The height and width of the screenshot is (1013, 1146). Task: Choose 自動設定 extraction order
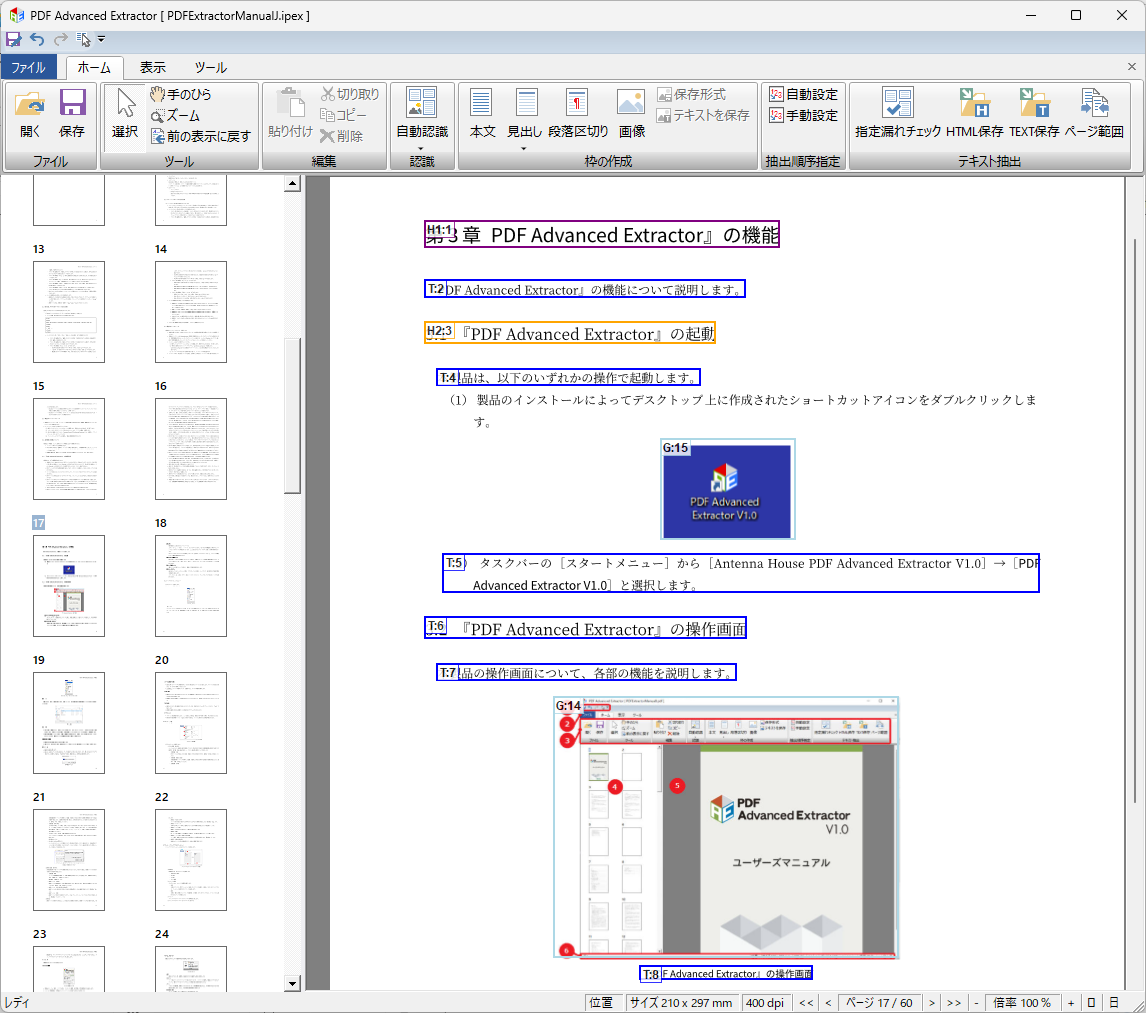click(x=803, y=94)
